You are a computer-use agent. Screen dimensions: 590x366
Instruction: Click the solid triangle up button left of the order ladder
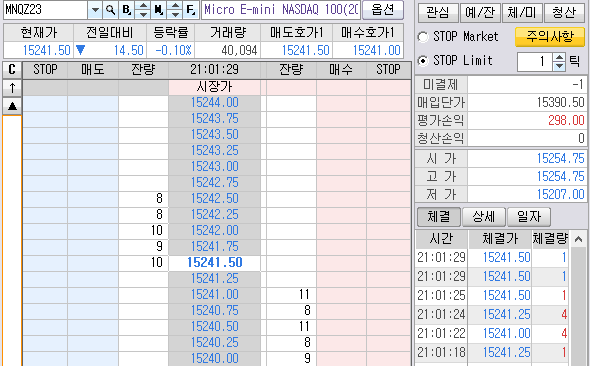(x=12, y=106)
